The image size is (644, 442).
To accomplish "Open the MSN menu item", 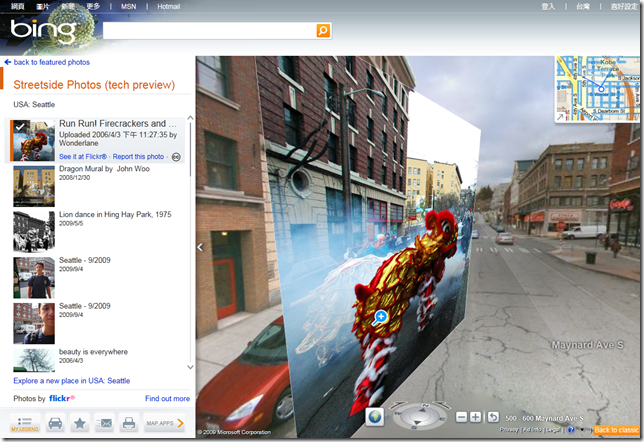I will (x=129, y=7).
